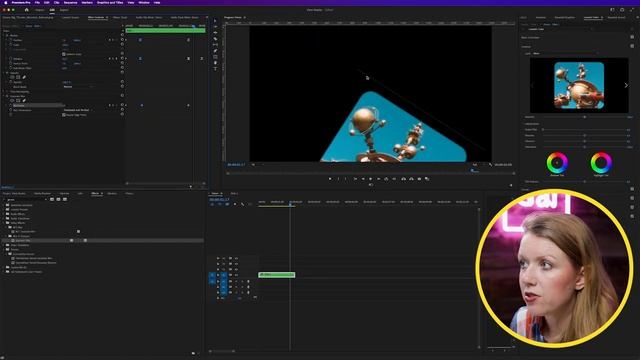Select the Hand tool
Image resolution: width=640 pixels, height=360 pixels.
click(216, 63)
